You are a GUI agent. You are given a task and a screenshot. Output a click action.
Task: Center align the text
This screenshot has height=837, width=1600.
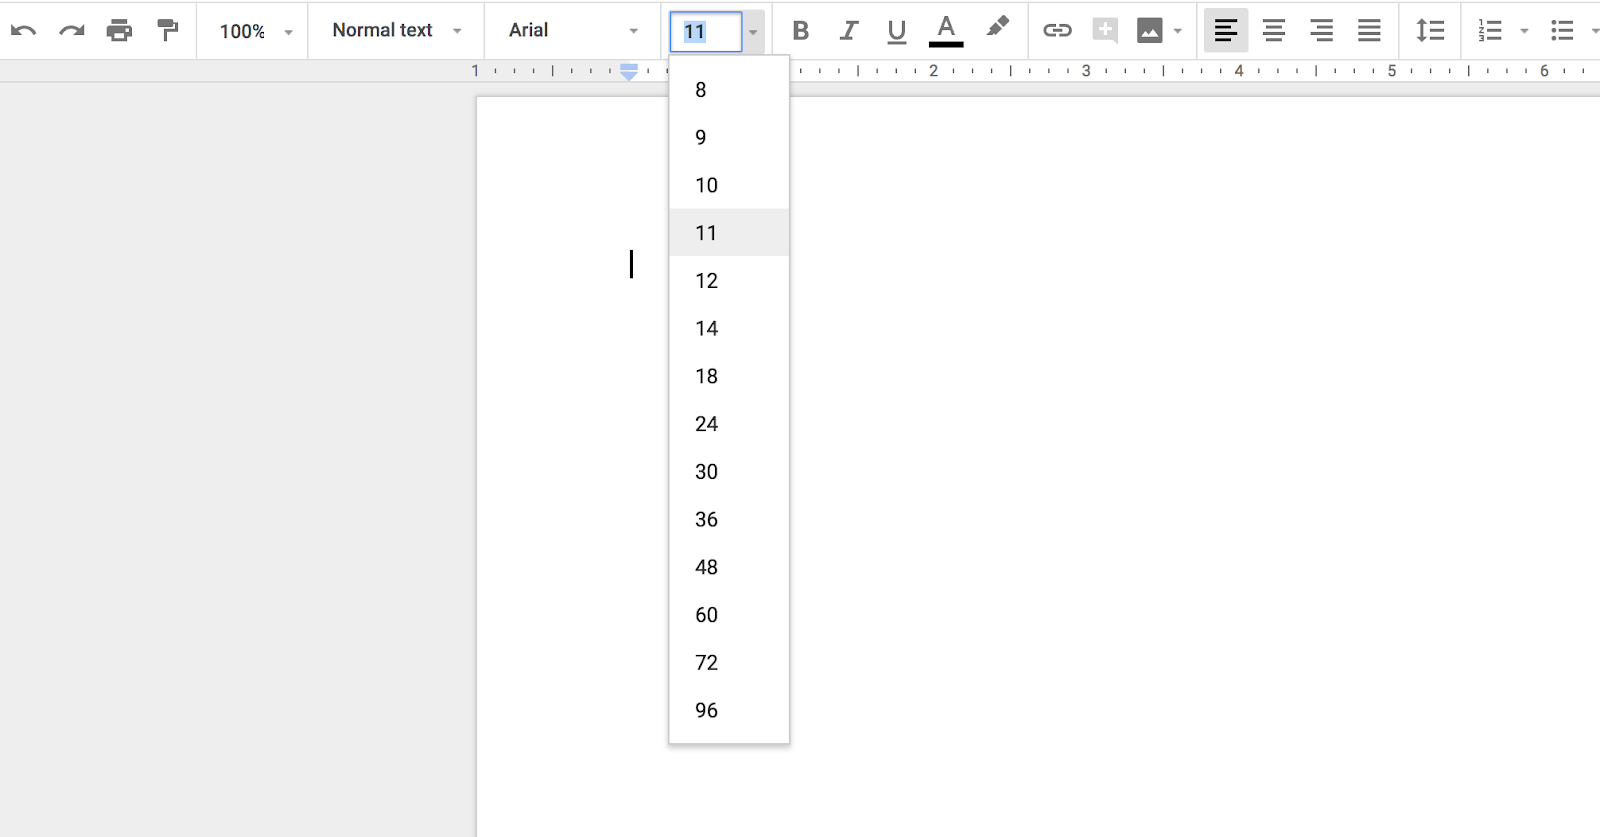tap(1273, 31)
